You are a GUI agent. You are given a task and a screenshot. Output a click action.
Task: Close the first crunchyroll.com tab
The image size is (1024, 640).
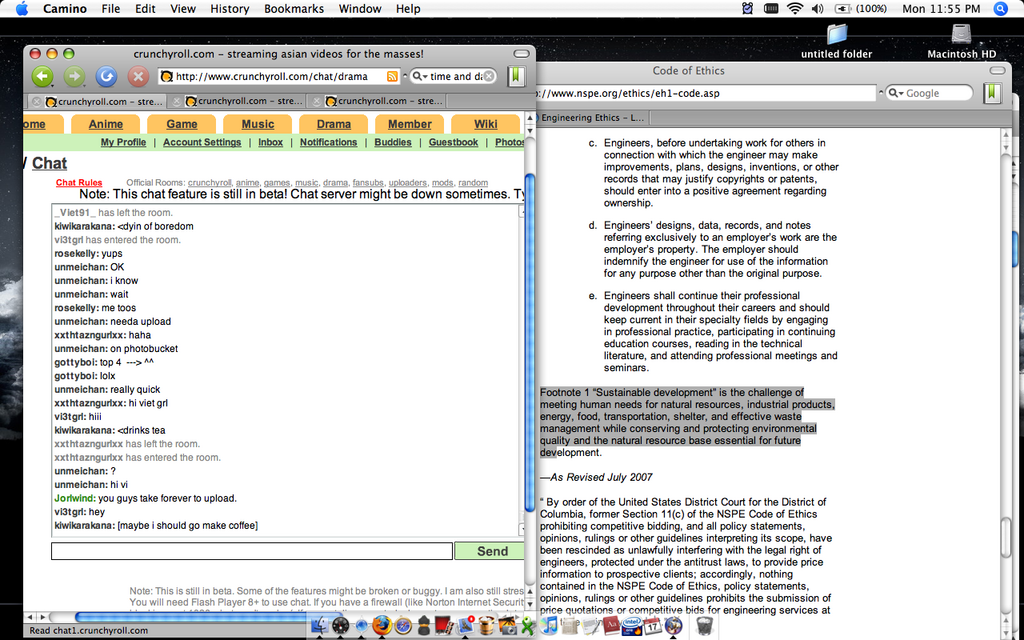[37, 102]
